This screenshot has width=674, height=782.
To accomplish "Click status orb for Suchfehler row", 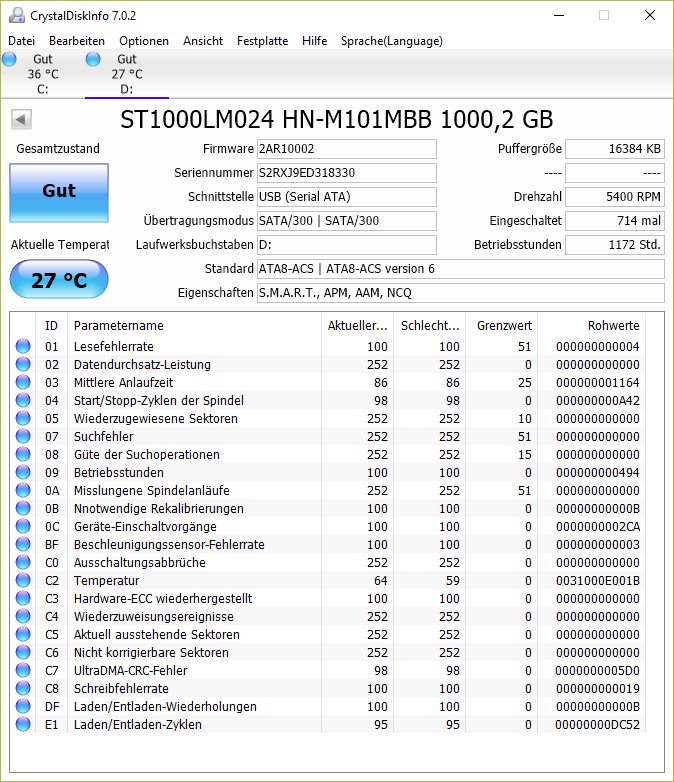I will [23, 436].
